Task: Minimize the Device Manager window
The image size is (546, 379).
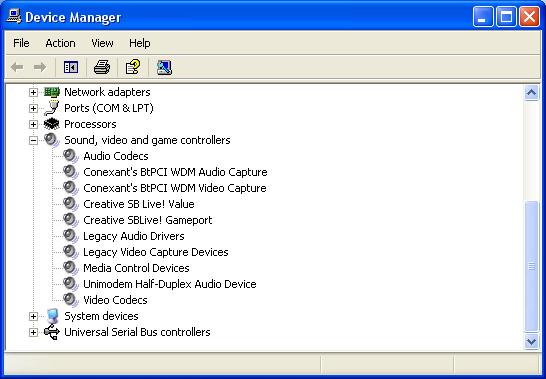Action: click(x=483, y=16)
